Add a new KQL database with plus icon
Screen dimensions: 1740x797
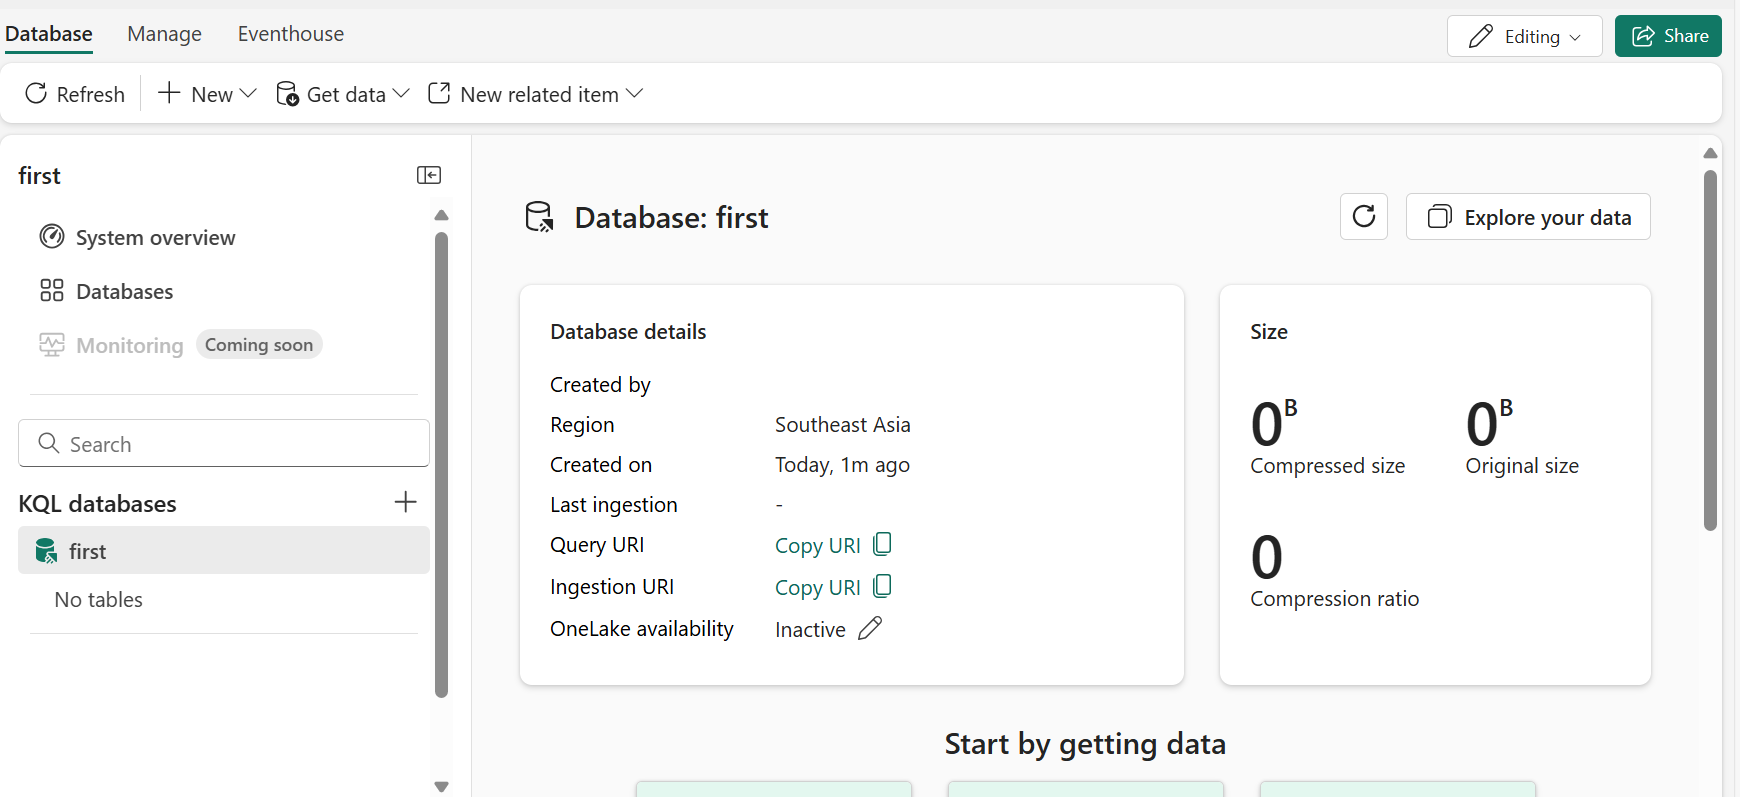click(405, 502)
